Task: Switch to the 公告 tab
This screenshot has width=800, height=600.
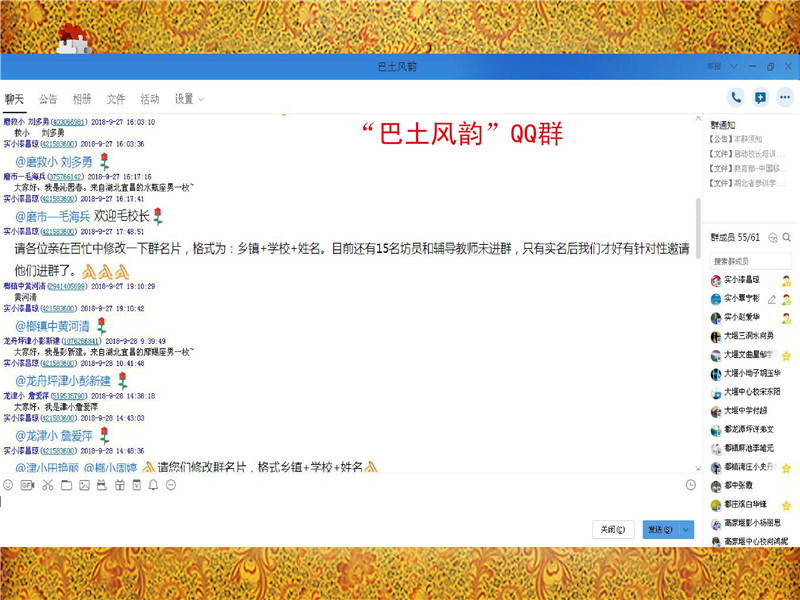Action: [48, 99]
